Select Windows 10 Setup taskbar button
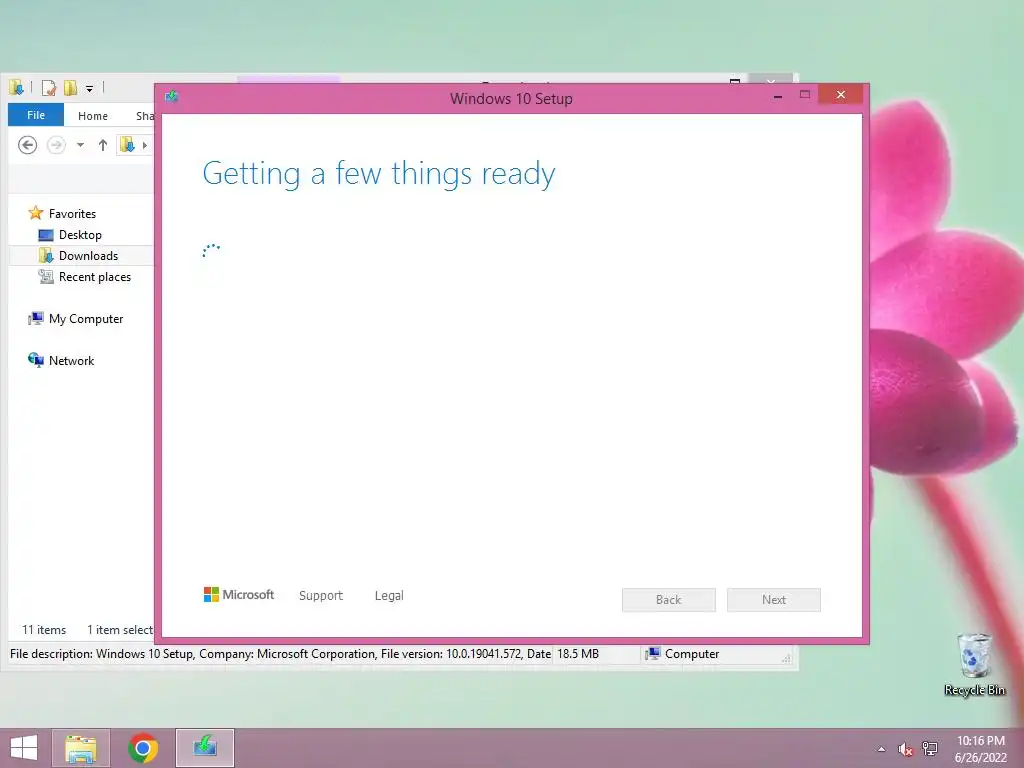 tap(205, 748)
